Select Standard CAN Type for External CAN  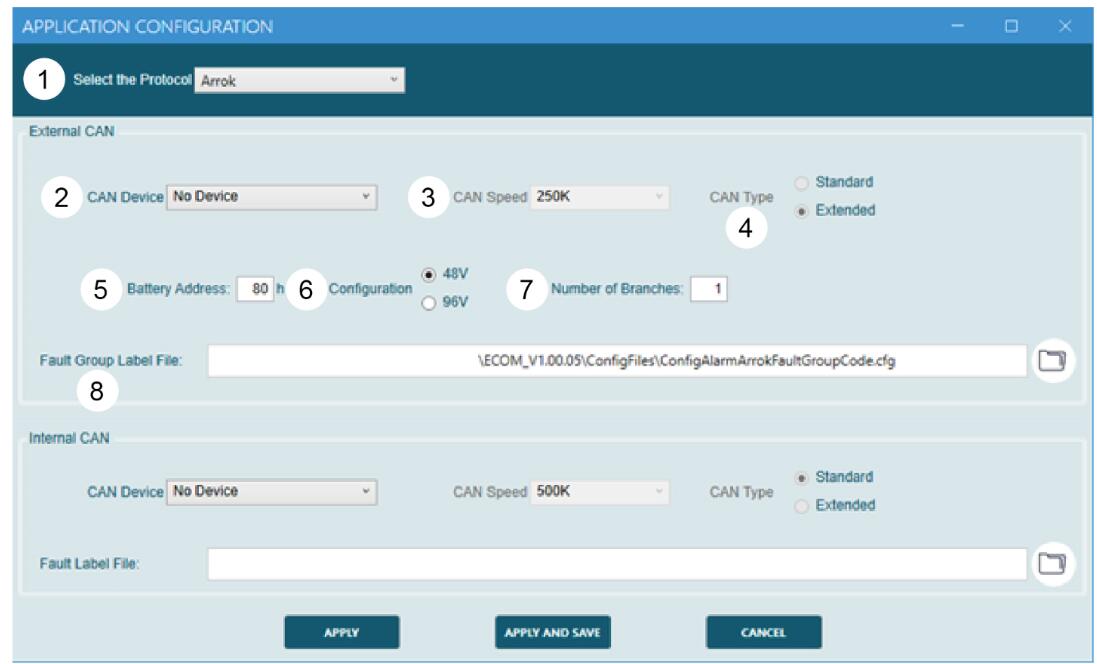click(802, 183)
